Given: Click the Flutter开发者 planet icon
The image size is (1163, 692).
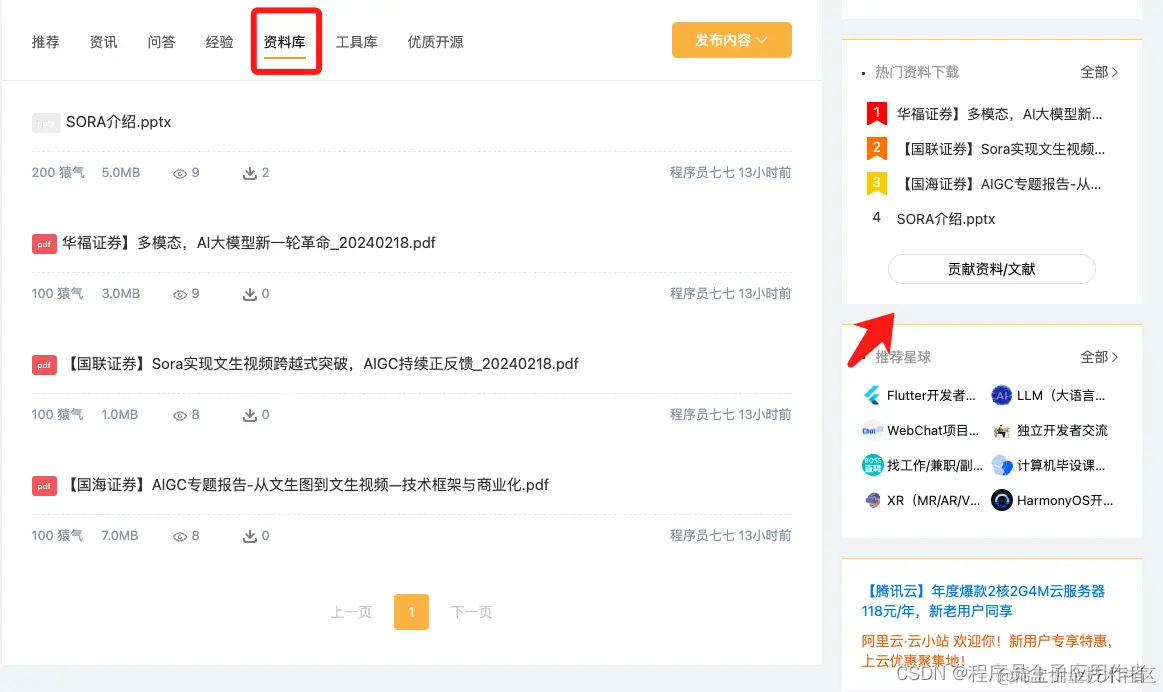Looking at the screenshot, I should pyautogui.click(x=872, y=395).
